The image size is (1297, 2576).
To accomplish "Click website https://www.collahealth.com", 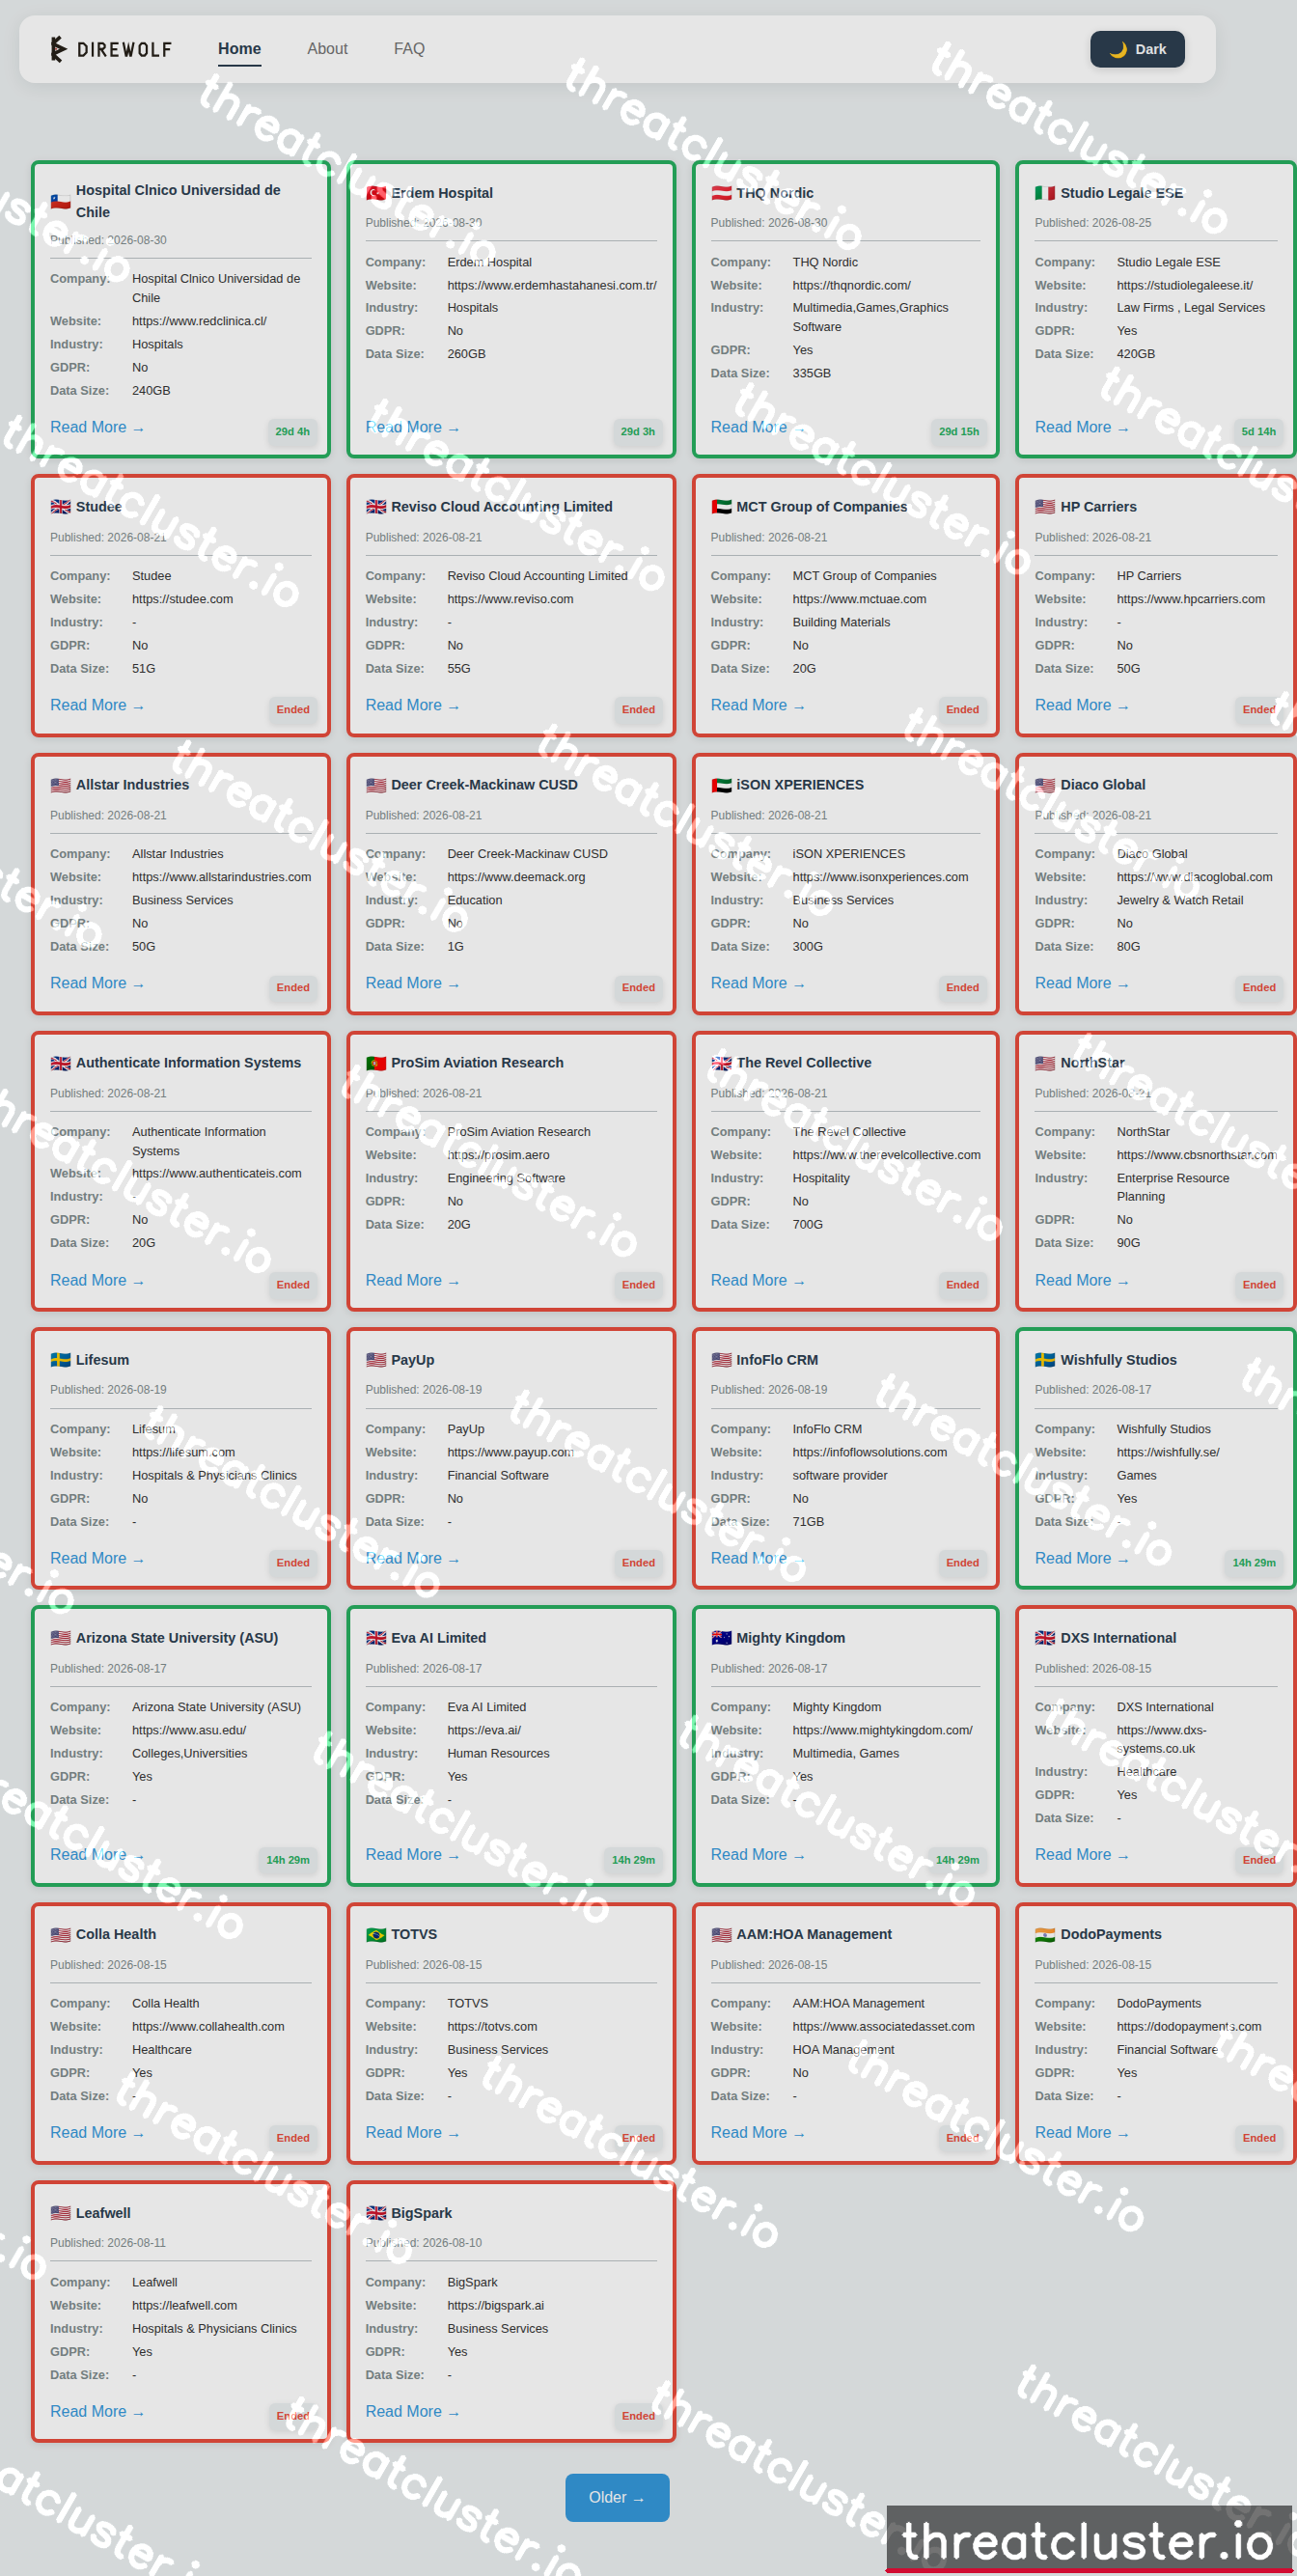I will [x=208, y=2026].
